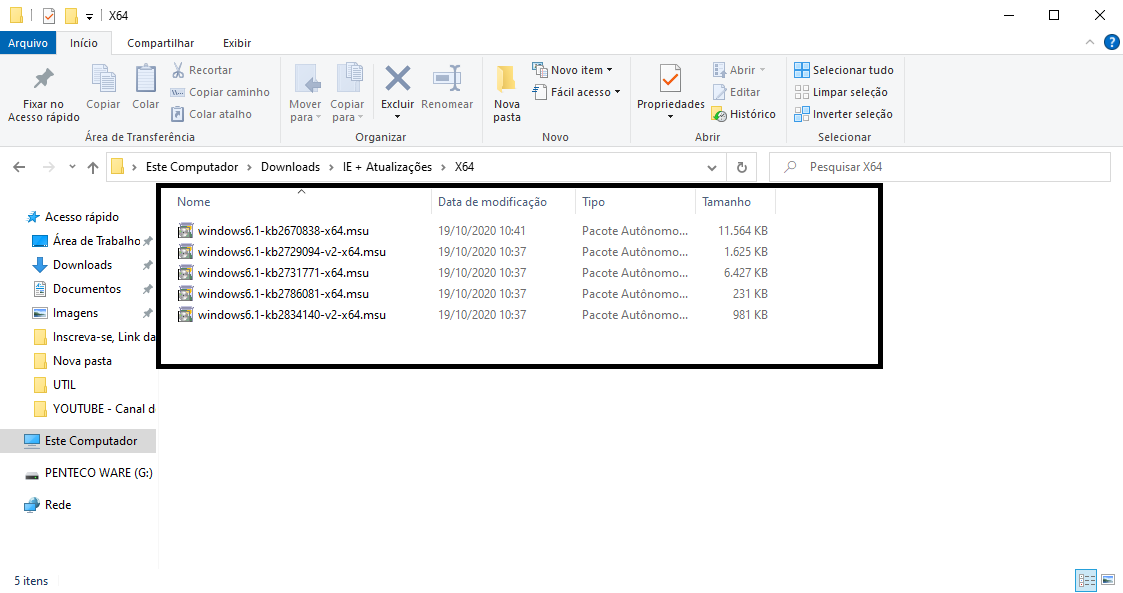The image size is (1123, 593).
Task: Click the Editar ribbon button
Action: [x=736, y=92]
